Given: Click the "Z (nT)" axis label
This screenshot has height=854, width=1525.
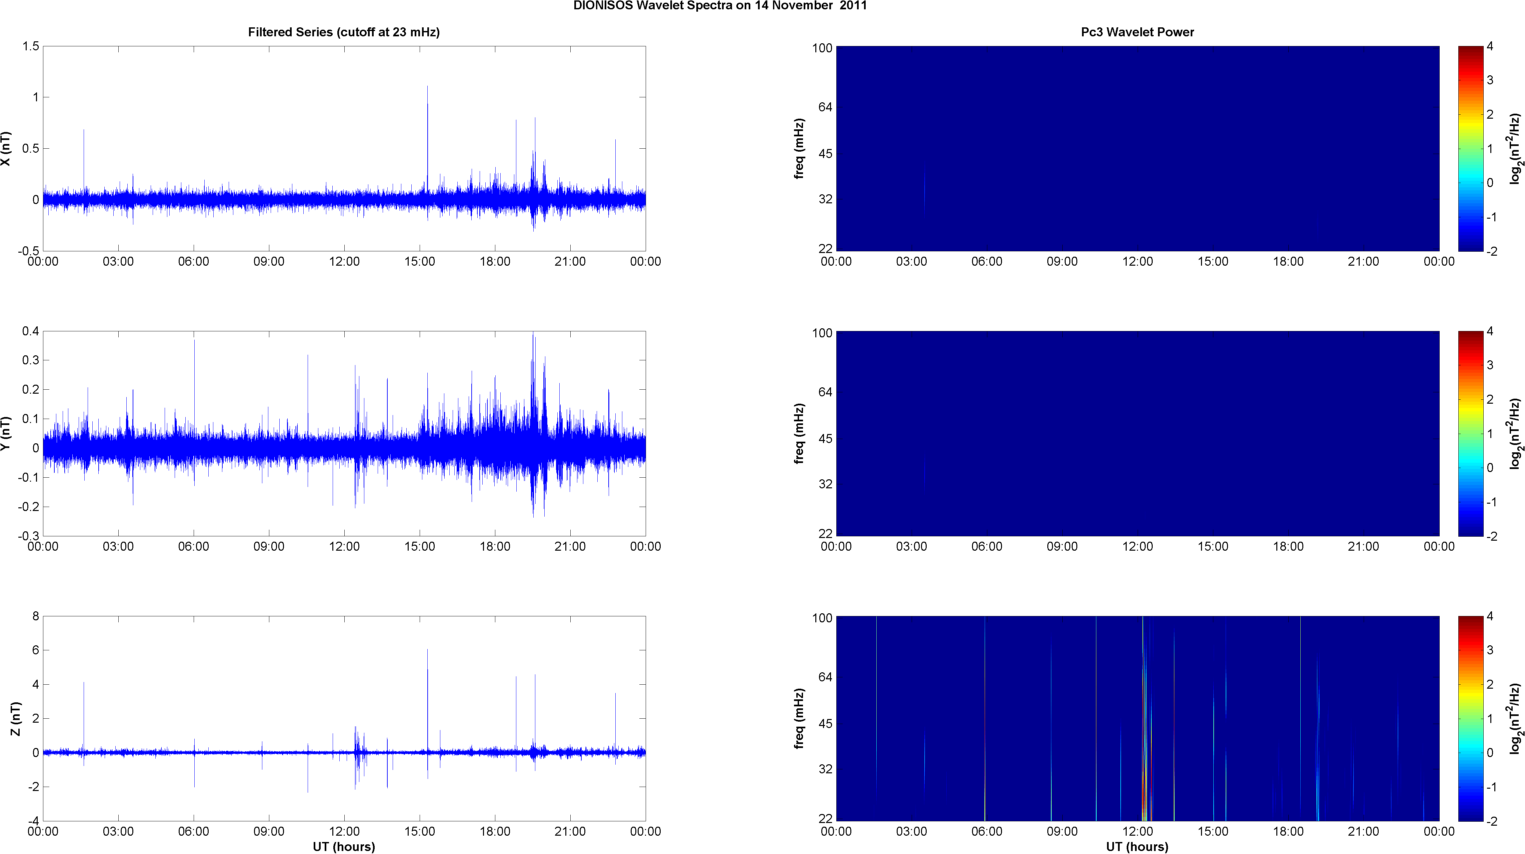Looking at the screenshot, I should (x=15, y=719).
